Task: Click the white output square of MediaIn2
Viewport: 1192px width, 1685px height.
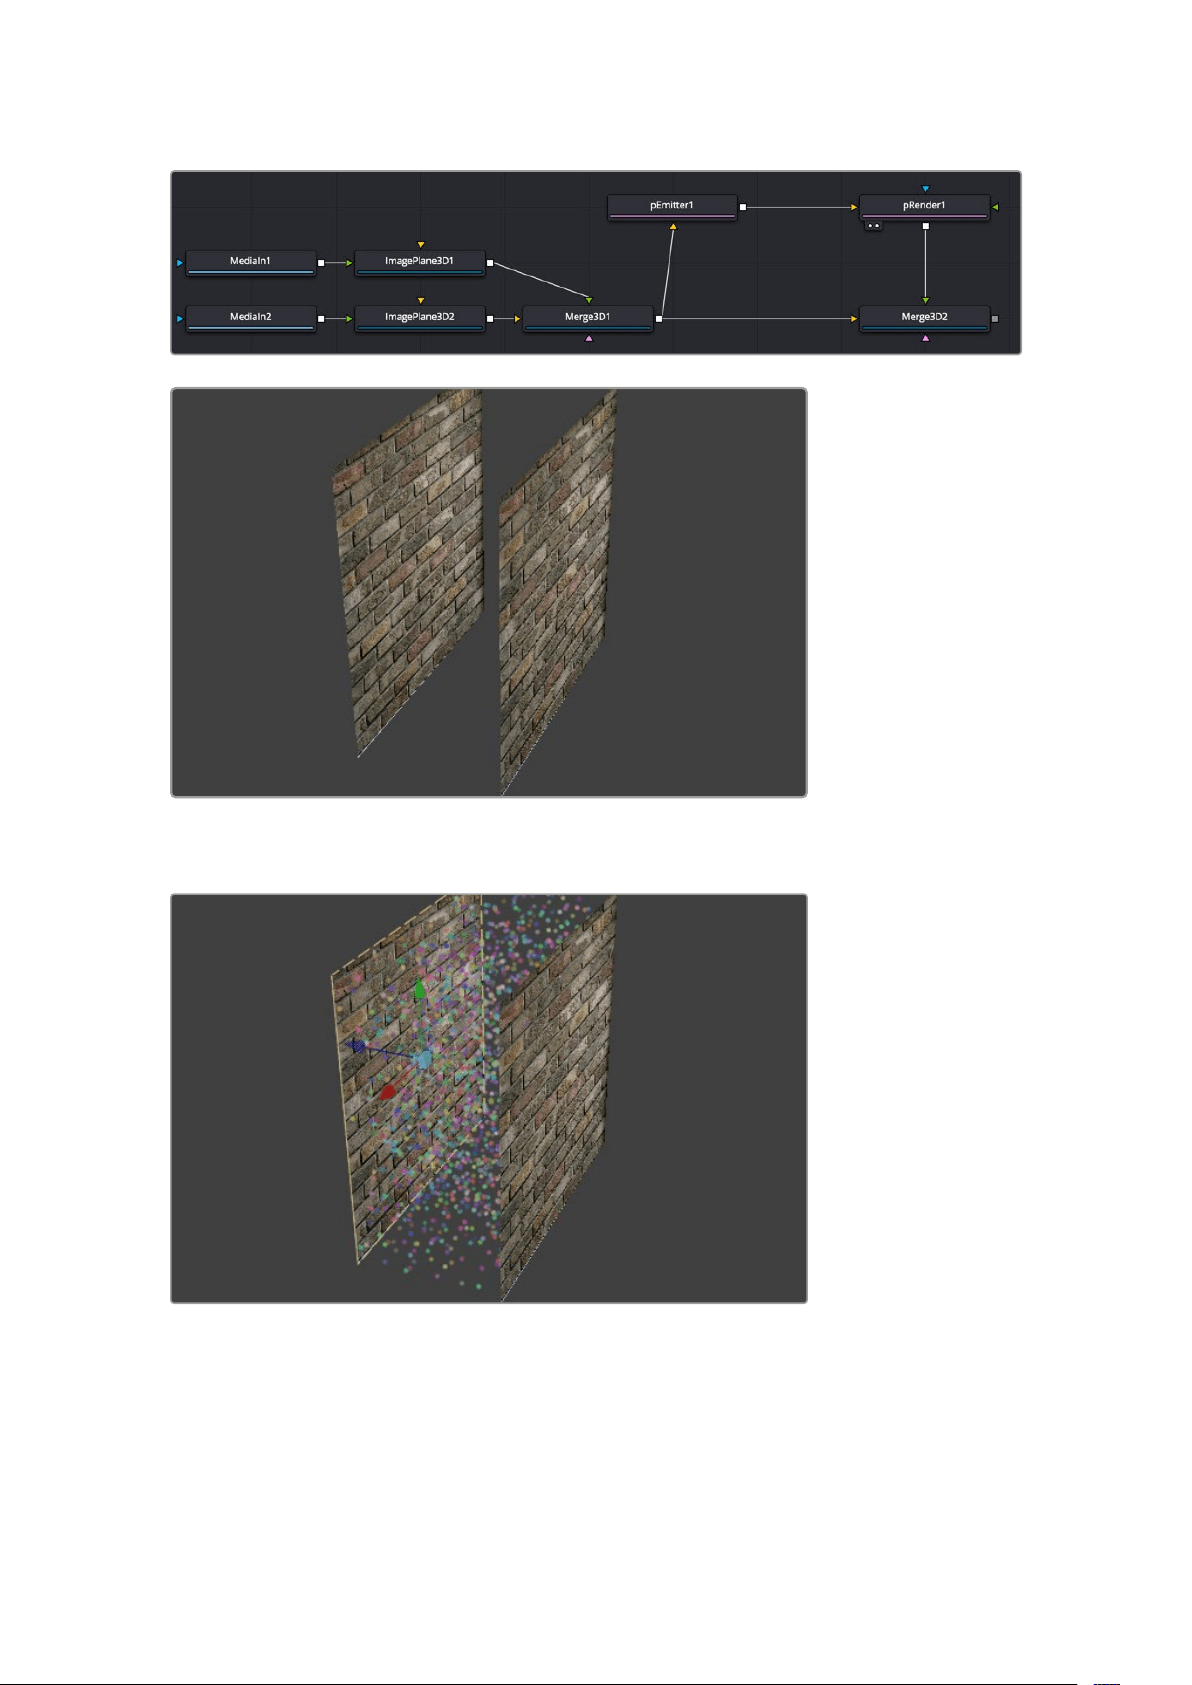Action: pos(321,319)
